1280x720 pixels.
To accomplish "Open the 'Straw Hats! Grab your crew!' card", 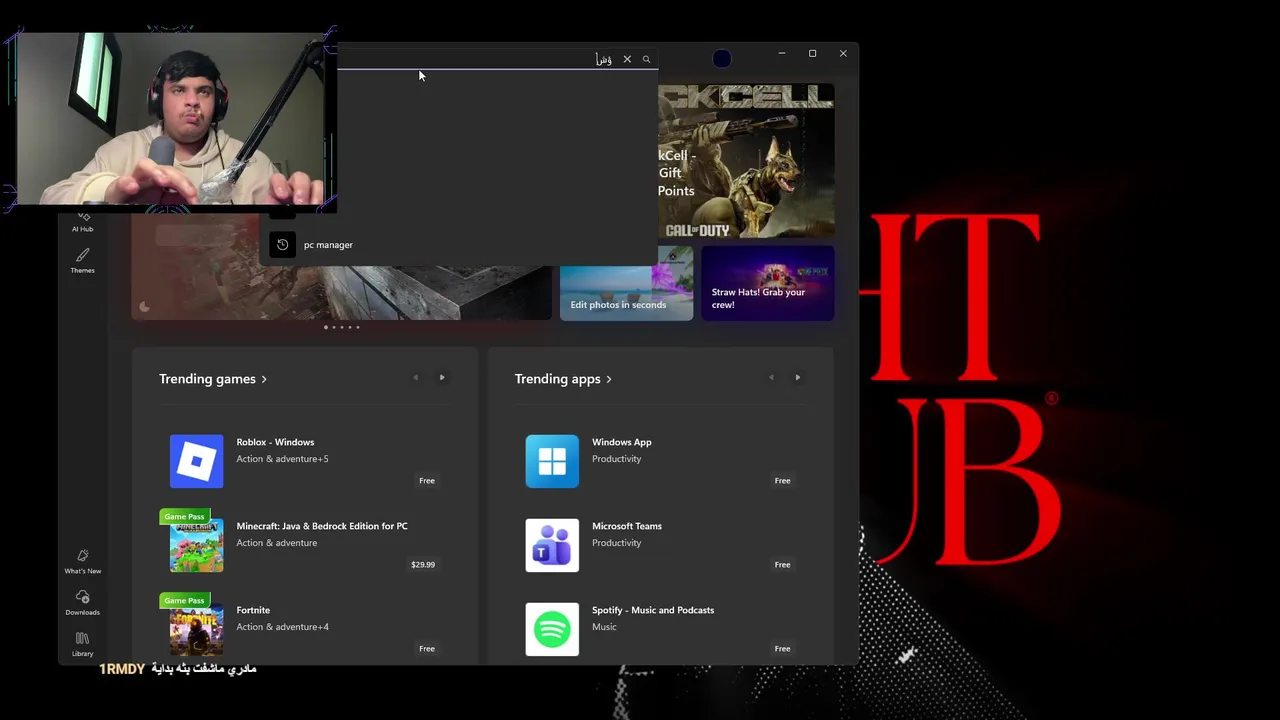I will coord(767,283).
